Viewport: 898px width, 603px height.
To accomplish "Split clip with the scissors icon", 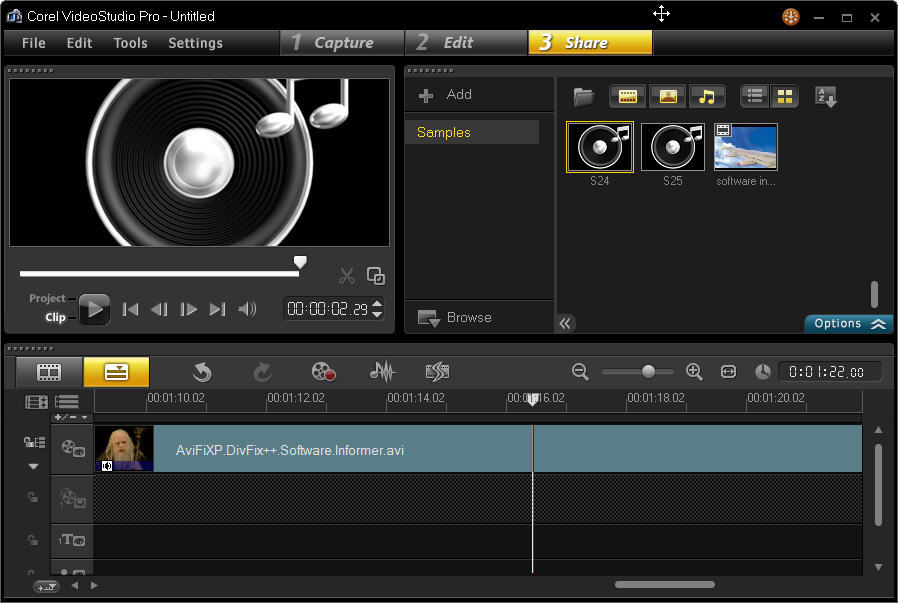I will 346,275.
